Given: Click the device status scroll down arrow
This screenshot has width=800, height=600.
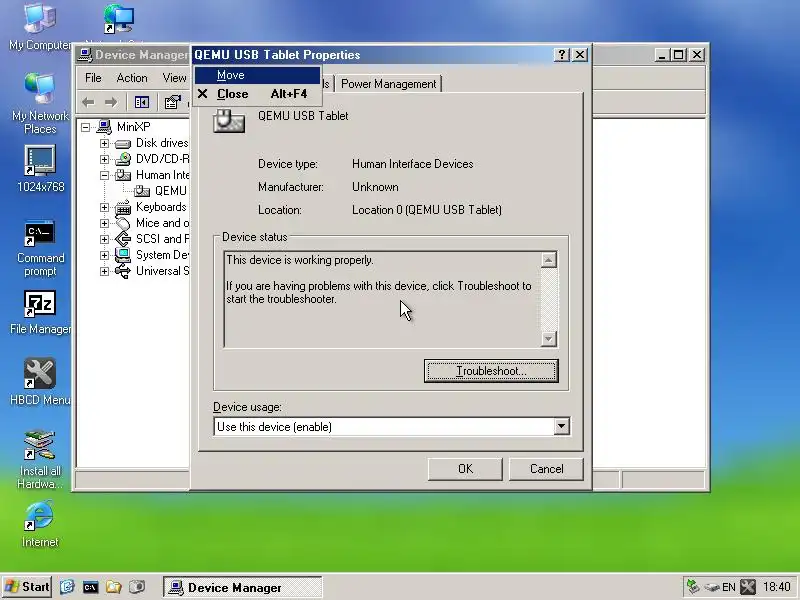Looking at the screenshot, I should click(548, 338).
